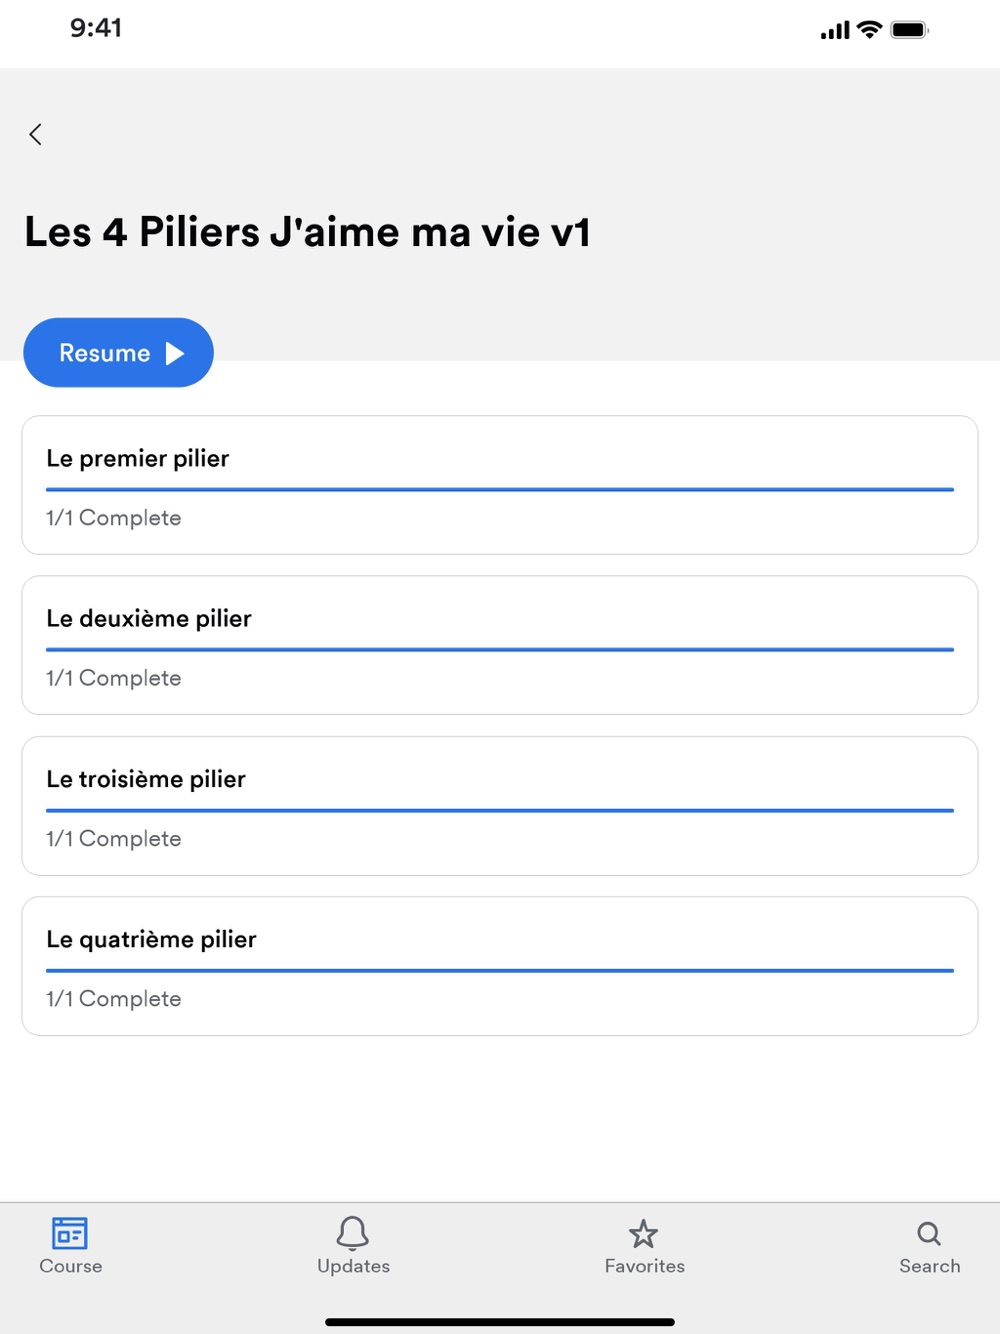The height and width of the screenshot is (1334, 1000).
Task: Open the Course tab icon
Action: [70, 1233]
